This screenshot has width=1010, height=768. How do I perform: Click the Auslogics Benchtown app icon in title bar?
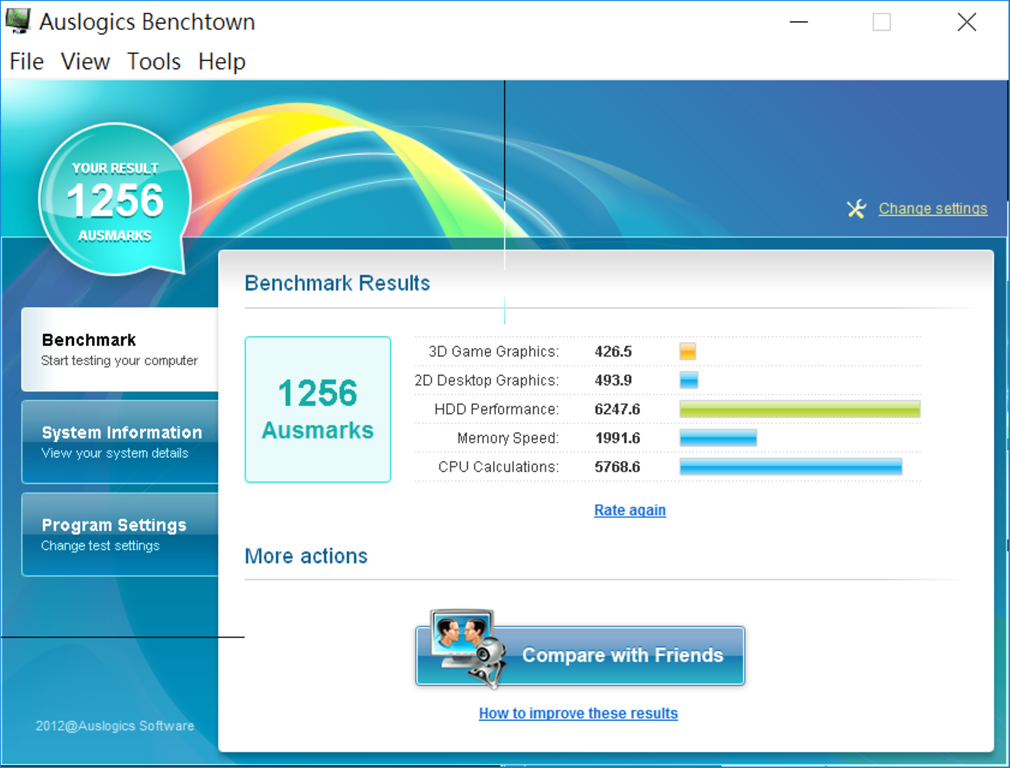coord(18,21)
